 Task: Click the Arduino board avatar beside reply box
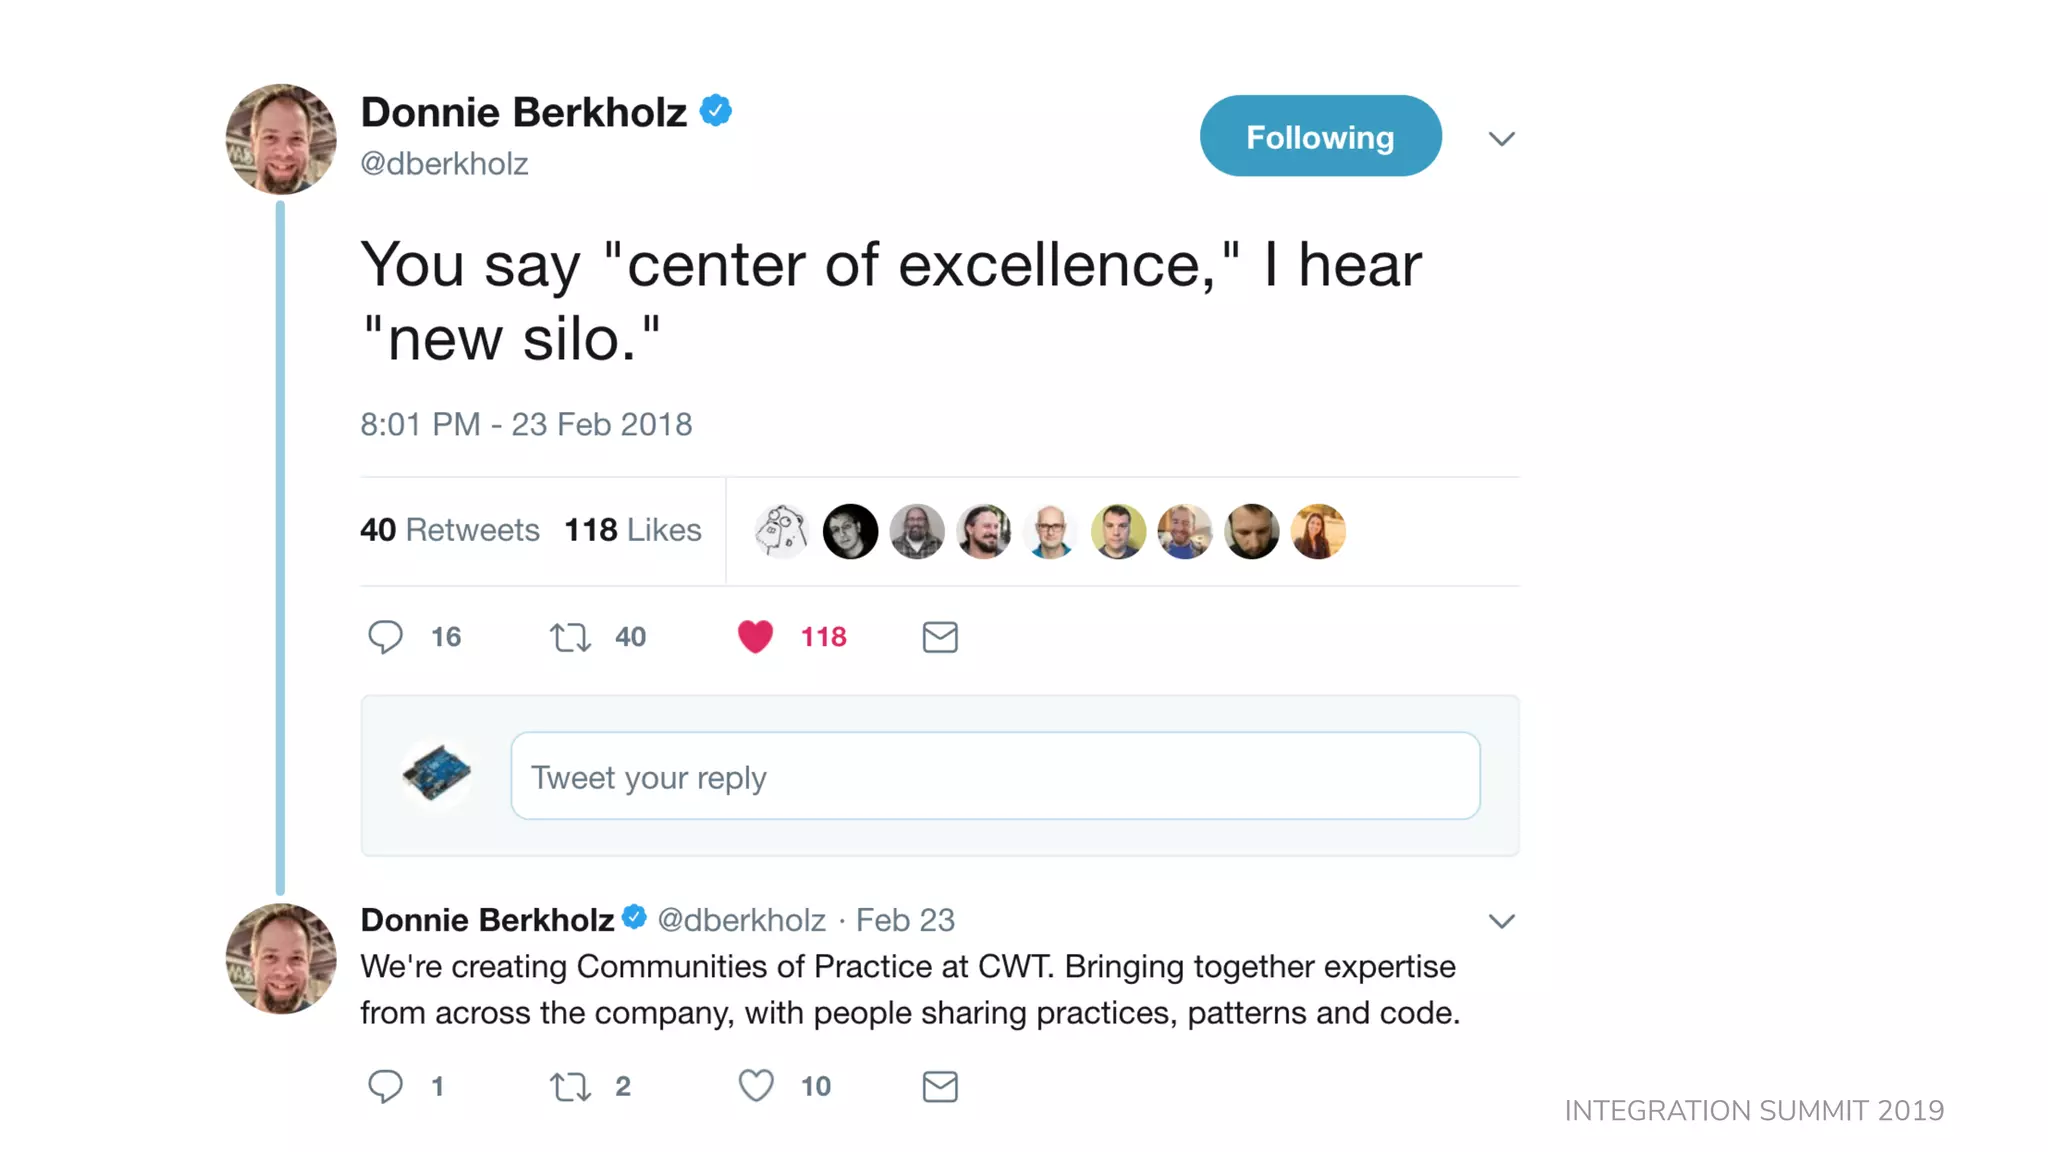pyautogui.click(x=437, y=773)
